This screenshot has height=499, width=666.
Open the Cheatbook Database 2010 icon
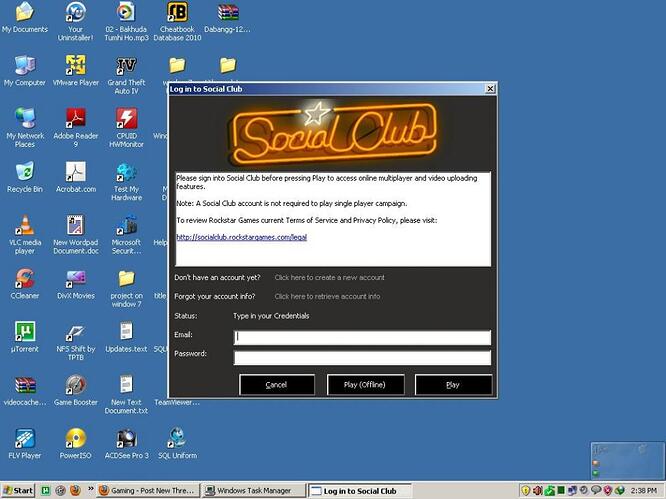pyautogui.click(x=177, y=13)
